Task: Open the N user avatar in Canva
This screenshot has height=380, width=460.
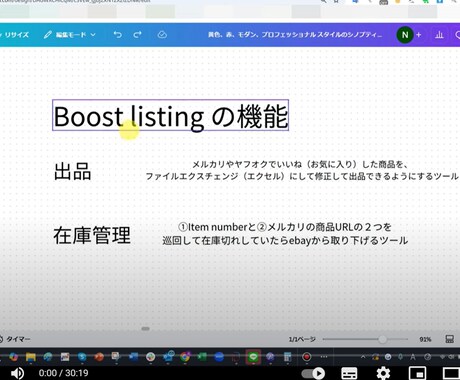Action: click(x=405, y=35)
